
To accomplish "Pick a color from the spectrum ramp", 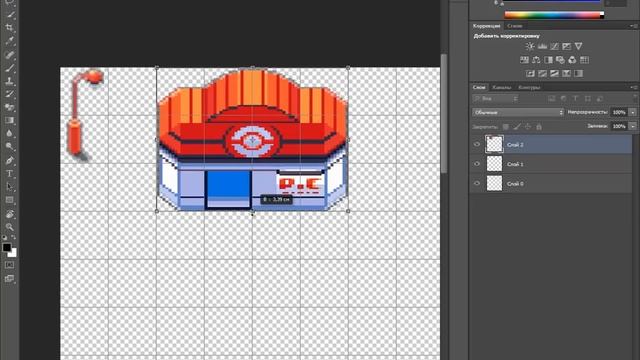I will (x=554, y=15).
